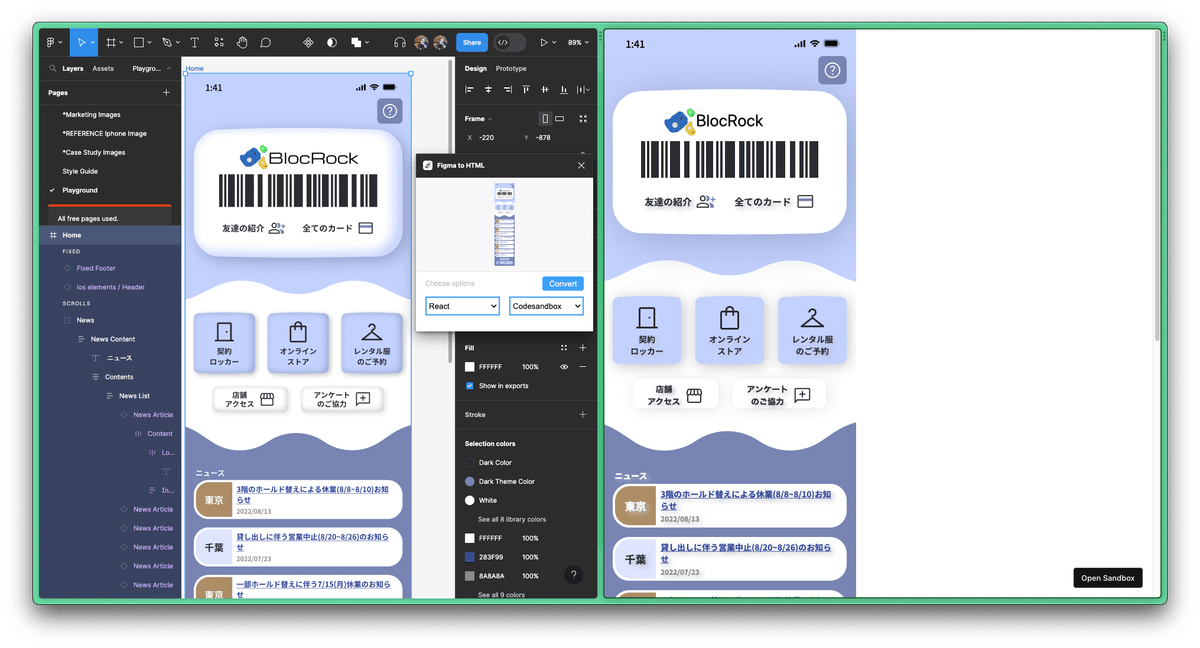Click the Open Sandbox button

point(1108,578)
